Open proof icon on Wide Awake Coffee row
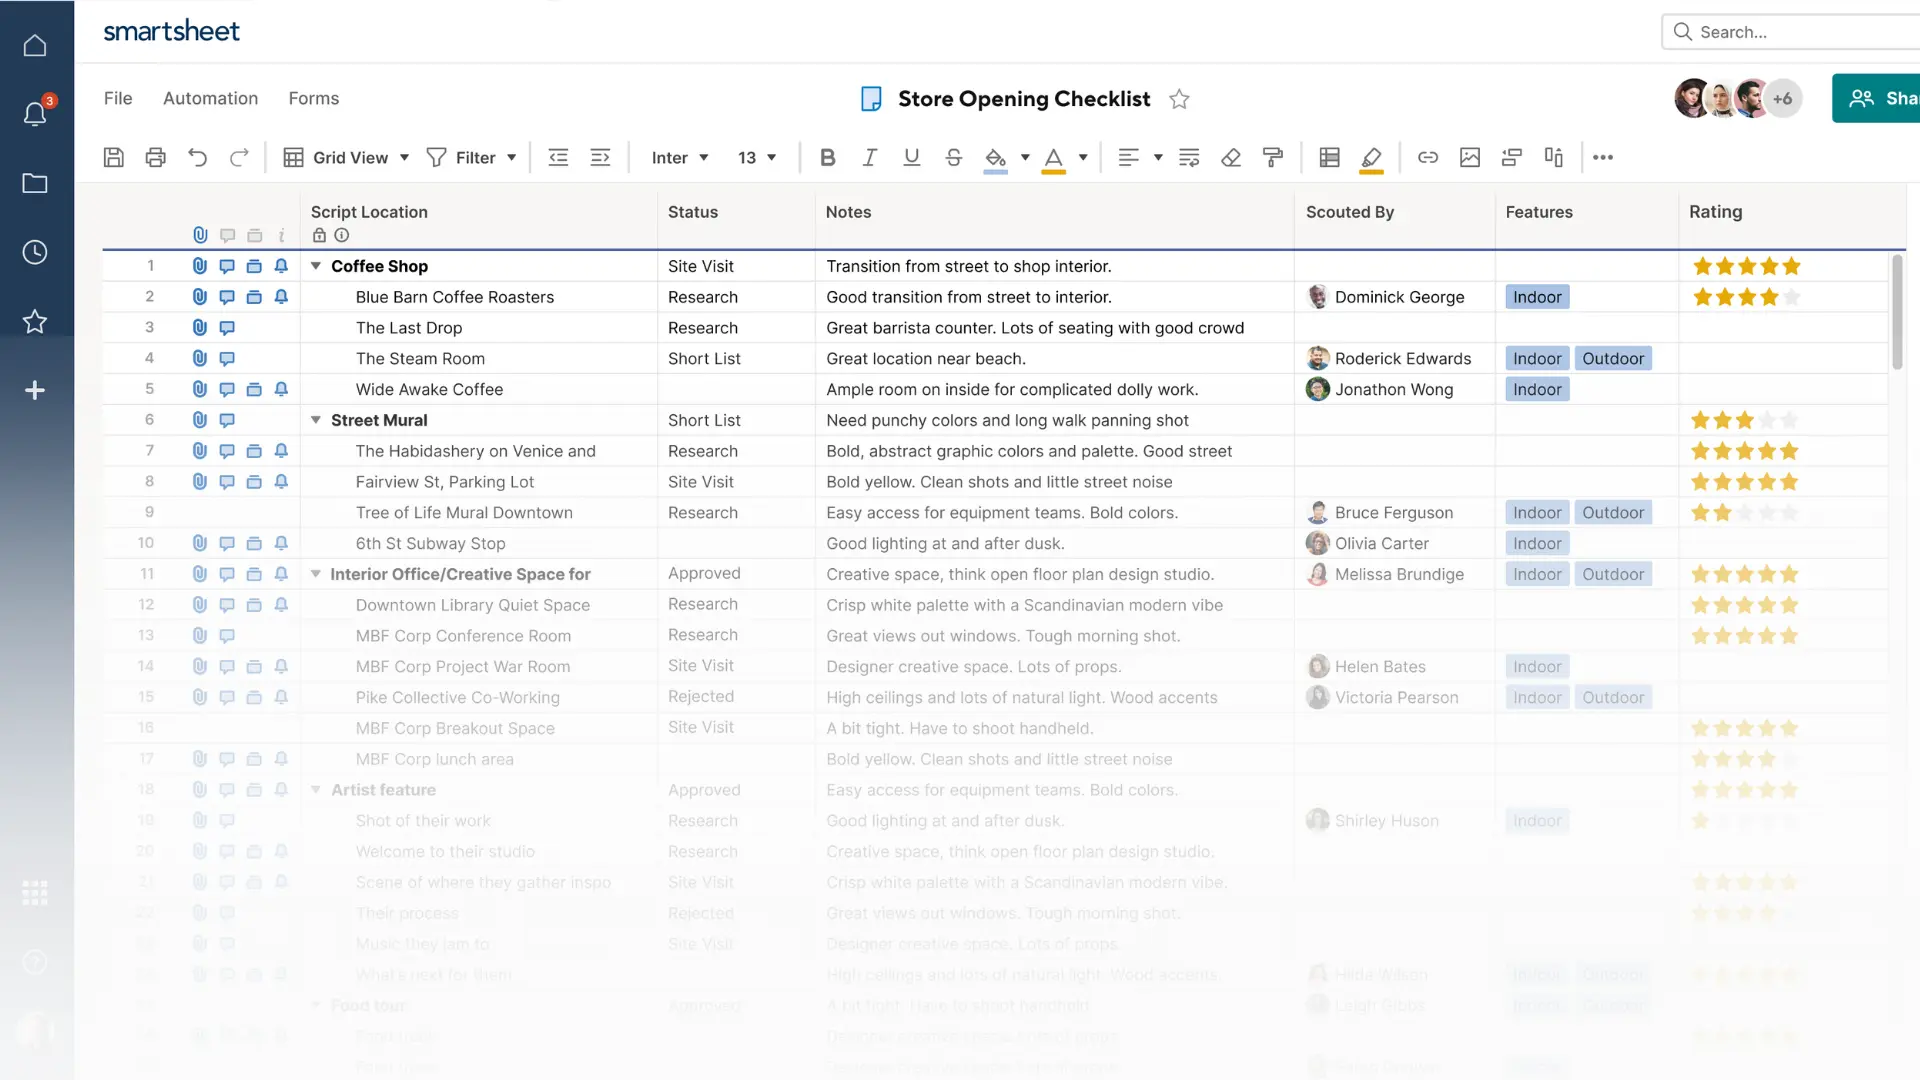Viewport: 1920px width, 1080px height. tap(254, 389)
